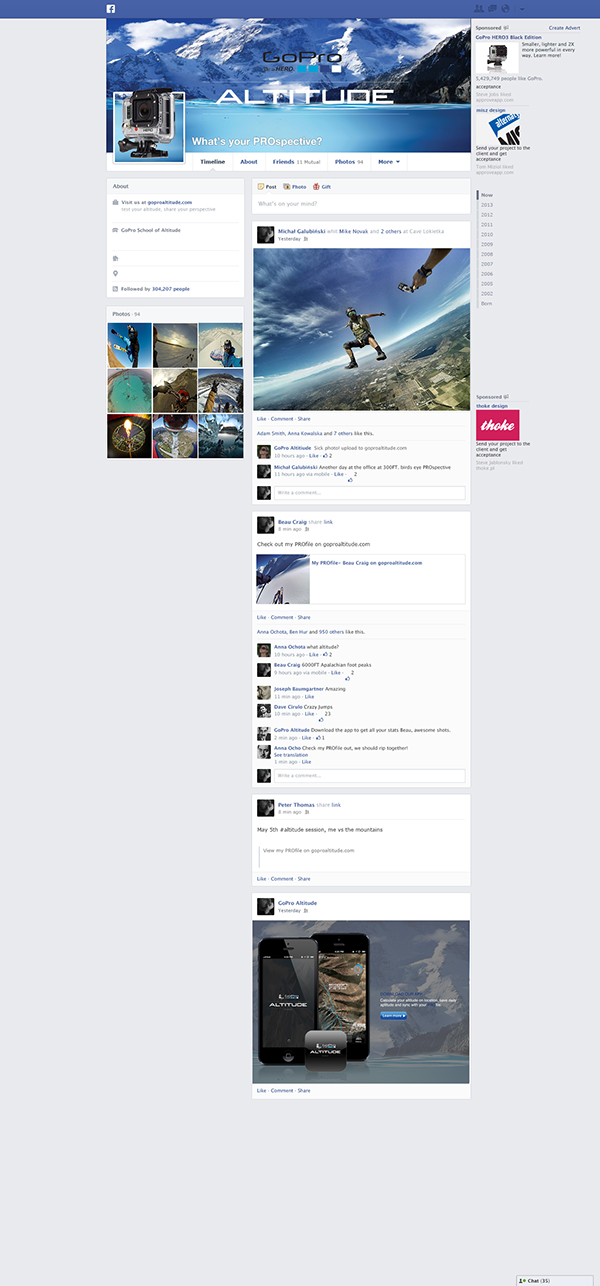Open Anna Ochota's avatar on "what altitude?" comment
This screenshot has height=1286, width=600.
coord(264,650)
